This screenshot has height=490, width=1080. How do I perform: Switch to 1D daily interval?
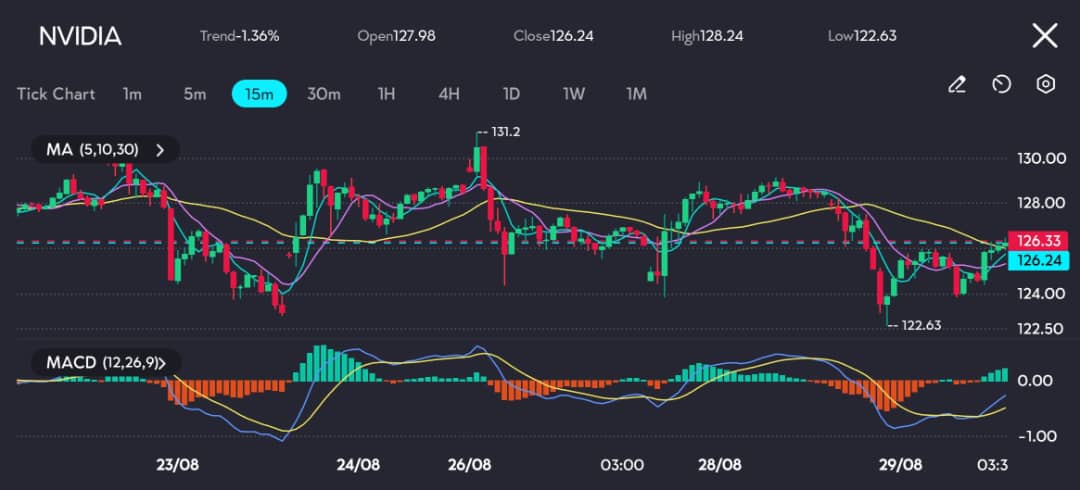[511, 94]
